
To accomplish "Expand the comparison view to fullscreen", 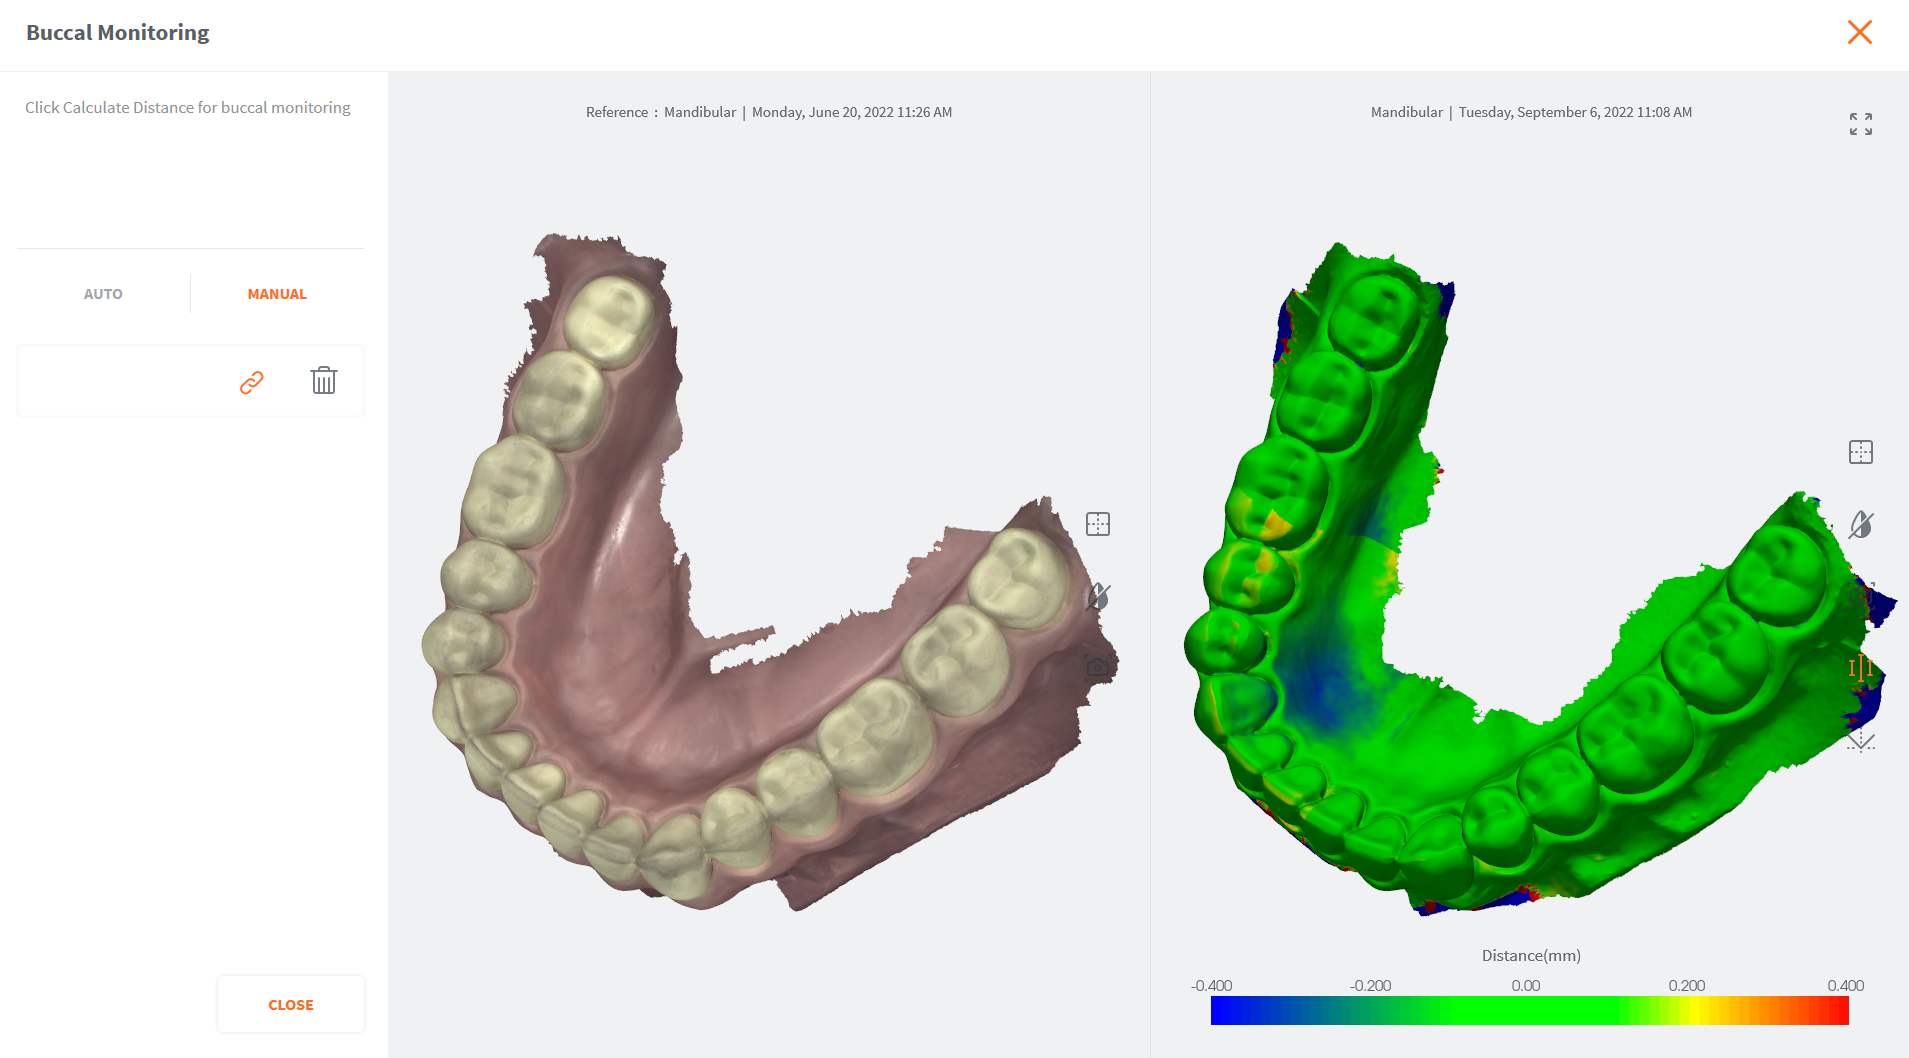I will 1861,124.
